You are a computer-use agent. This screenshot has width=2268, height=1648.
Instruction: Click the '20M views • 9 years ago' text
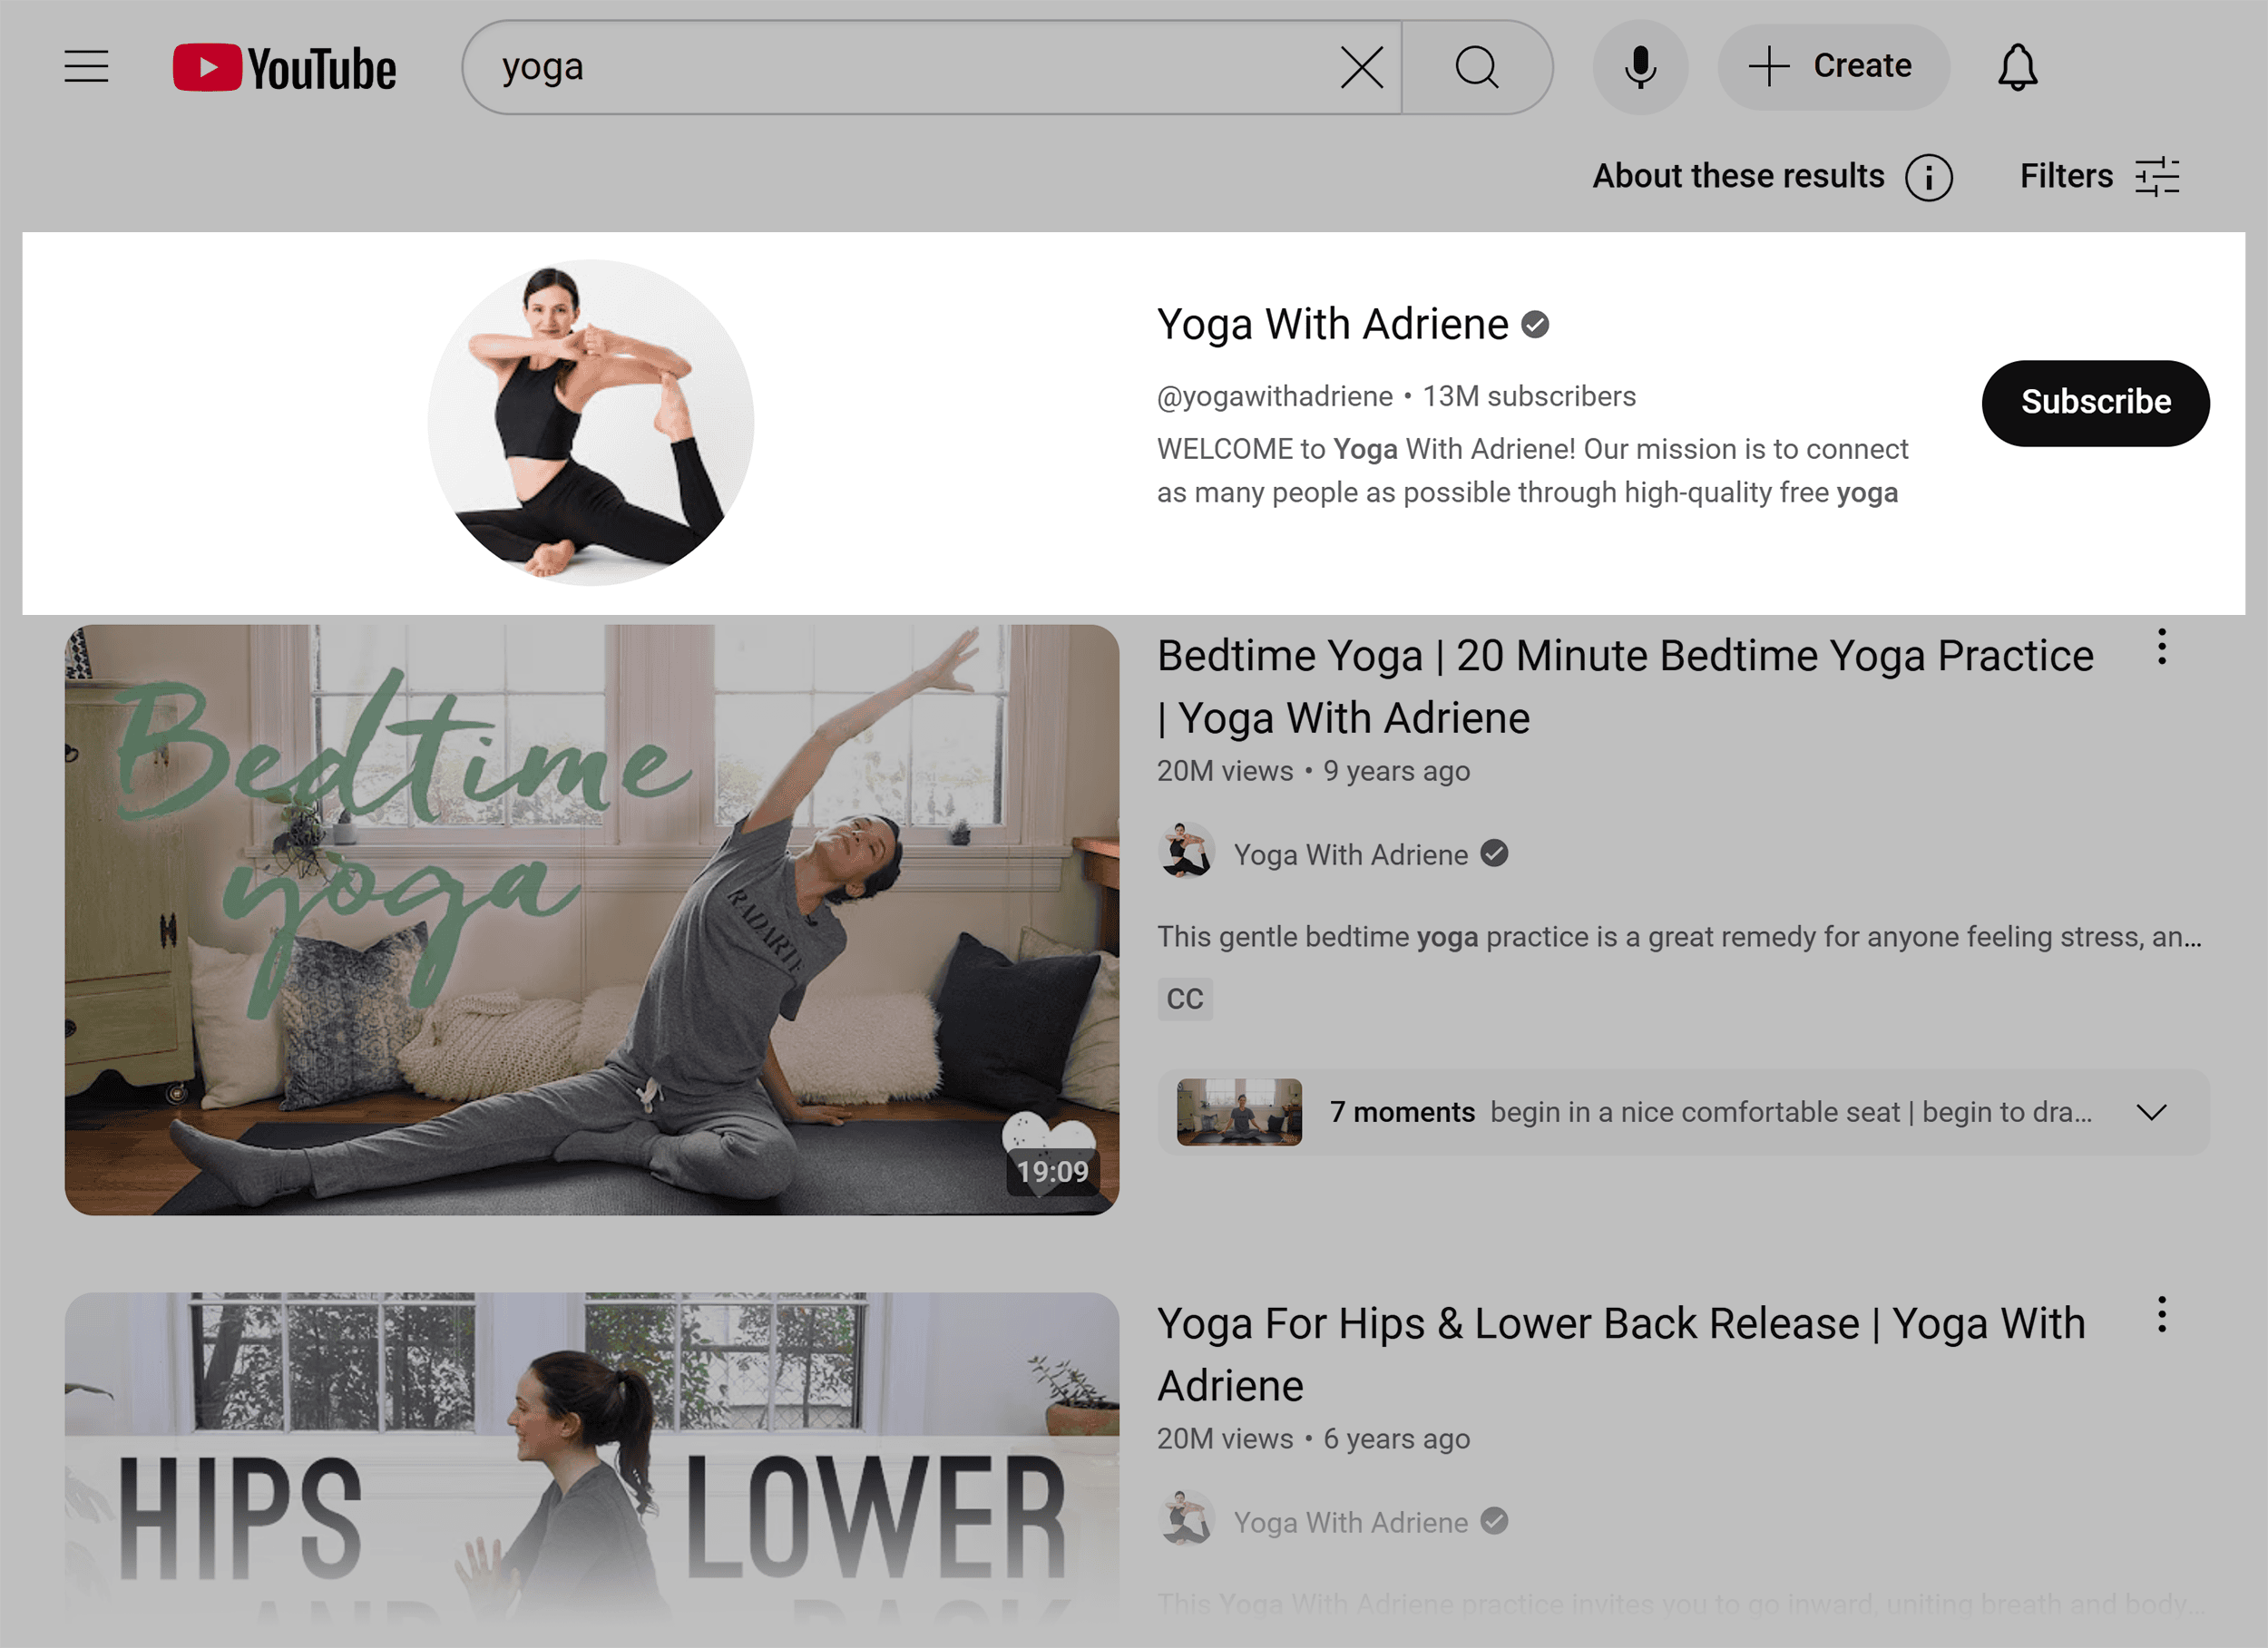click(1313, 771)
